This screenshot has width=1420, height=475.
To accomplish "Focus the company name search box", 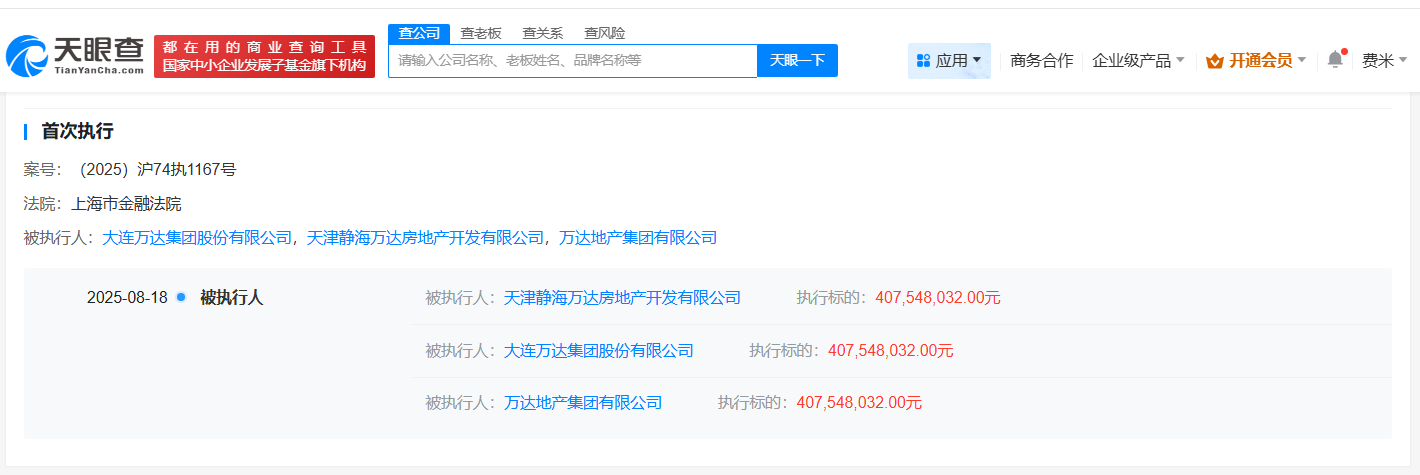I will click(x=573, y=60).
